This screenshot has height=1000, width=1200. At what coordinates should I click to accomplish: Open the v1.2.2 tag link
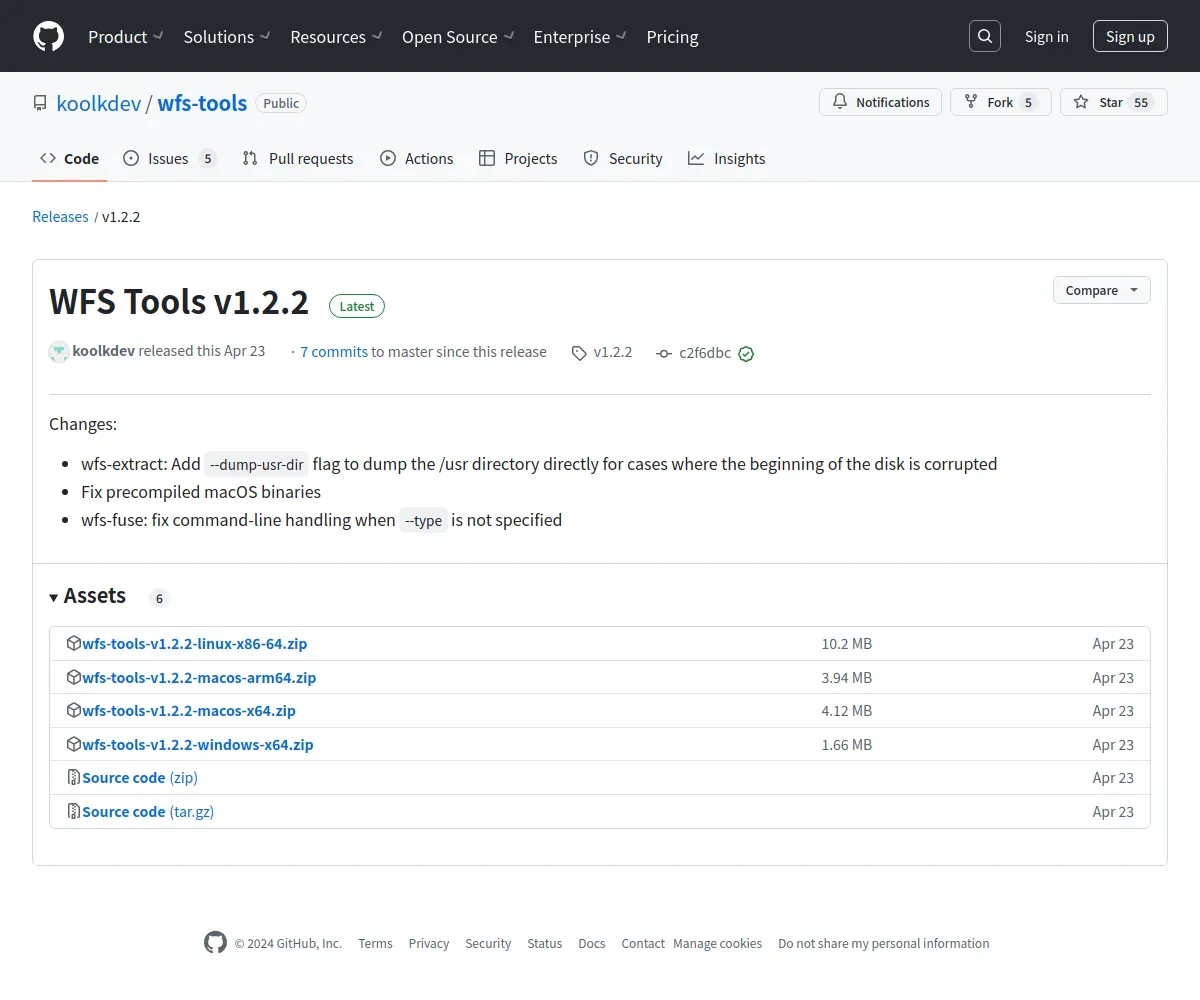tap(602, 352)
